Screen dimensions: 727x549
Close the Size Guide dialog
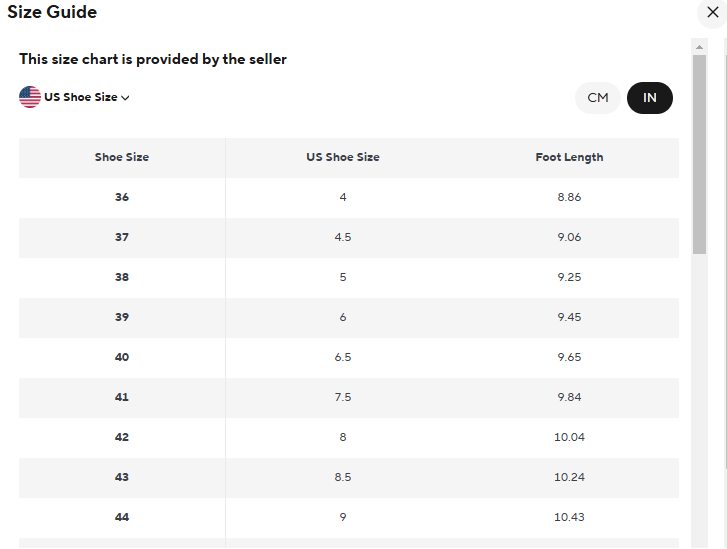713,12
